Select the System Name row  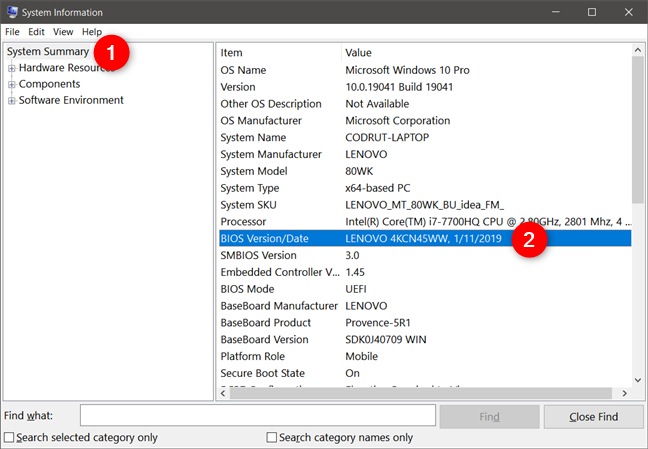[425, 137]
